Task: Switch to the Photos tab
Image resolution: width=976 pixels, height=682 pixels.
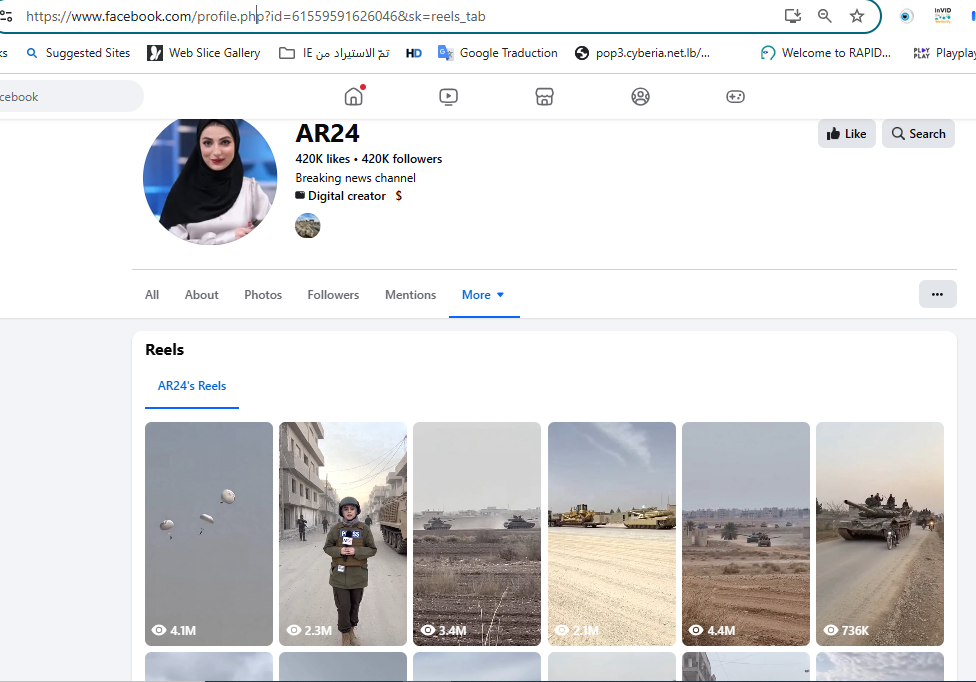Action: tap(262, 294)
